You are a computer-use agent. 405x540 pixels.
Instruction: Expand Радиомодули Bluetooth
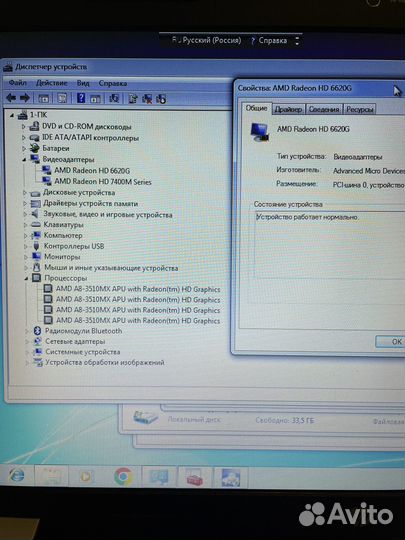tap(27, 331)
